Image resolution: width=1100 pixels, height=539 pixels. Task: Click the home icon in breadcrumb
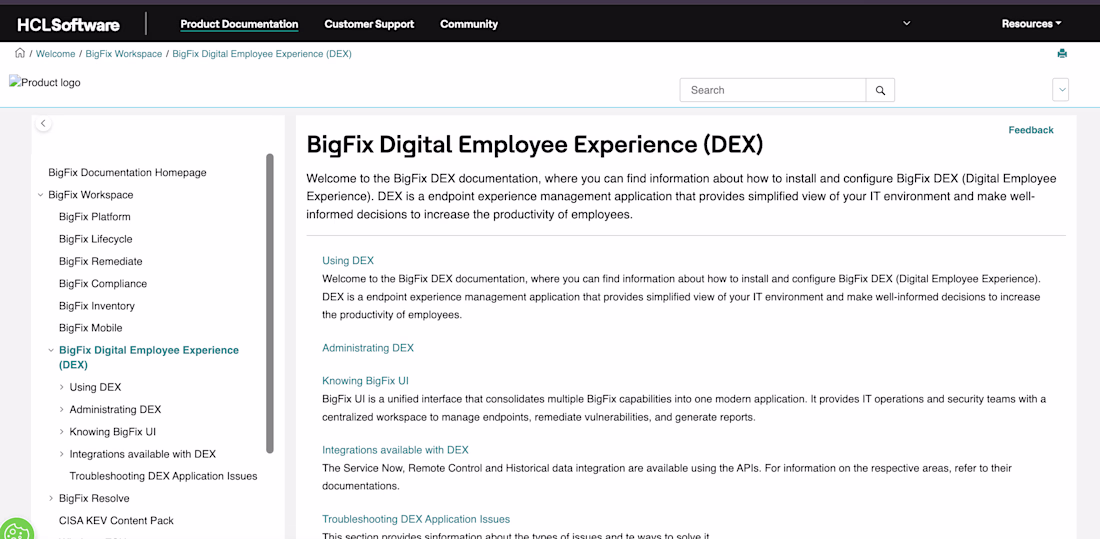point(20,53)
